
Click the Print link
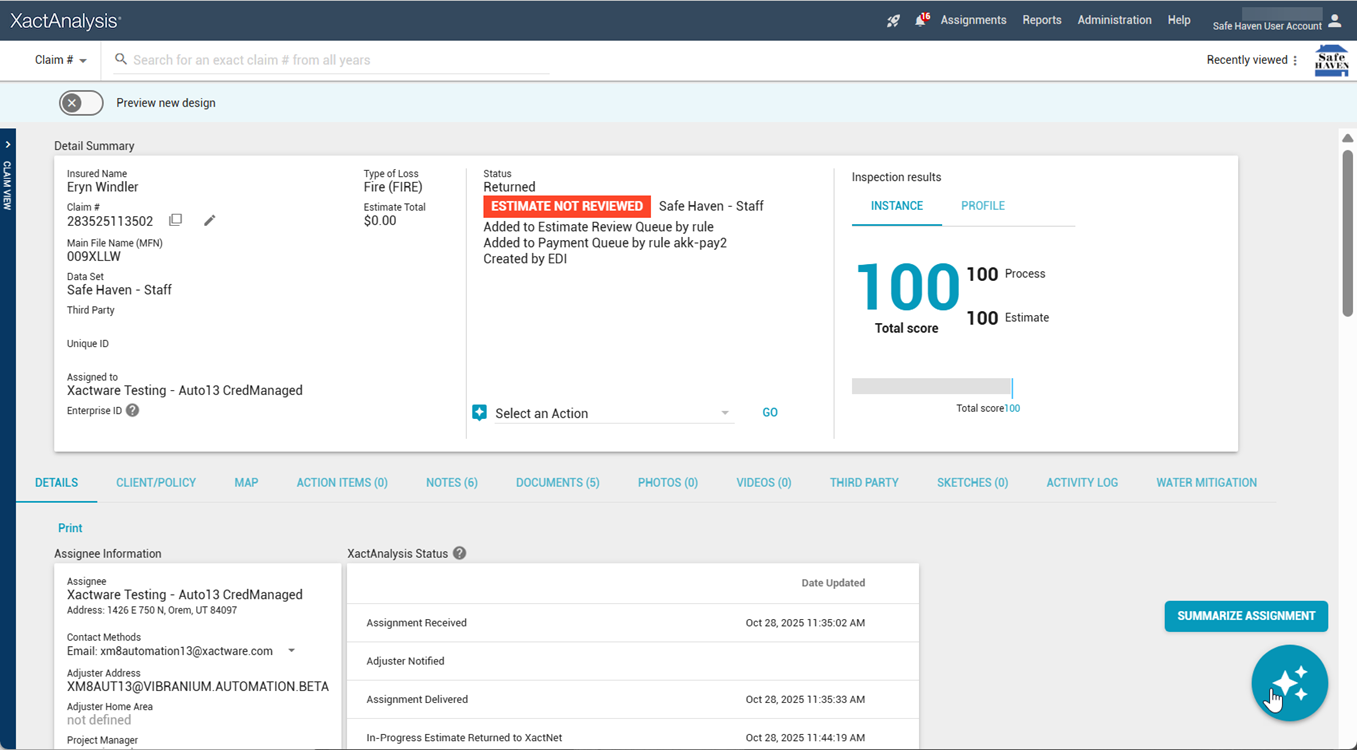click(x=70, y=528)
